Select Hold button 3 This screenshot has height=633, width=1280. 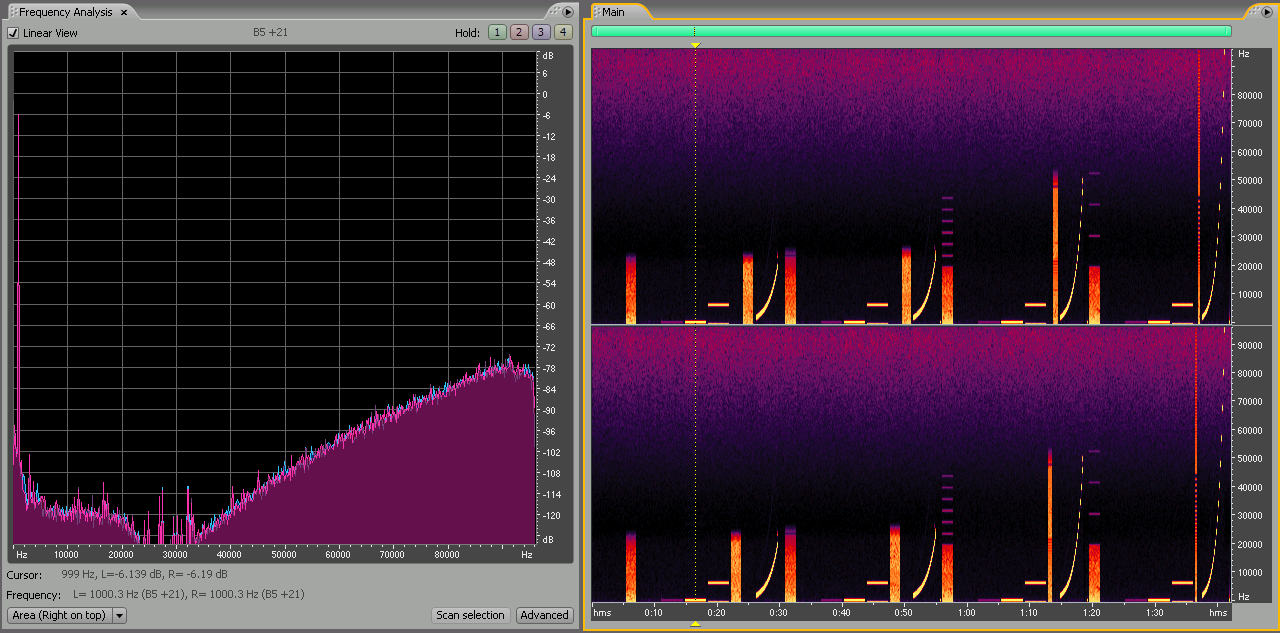(541, 32)
